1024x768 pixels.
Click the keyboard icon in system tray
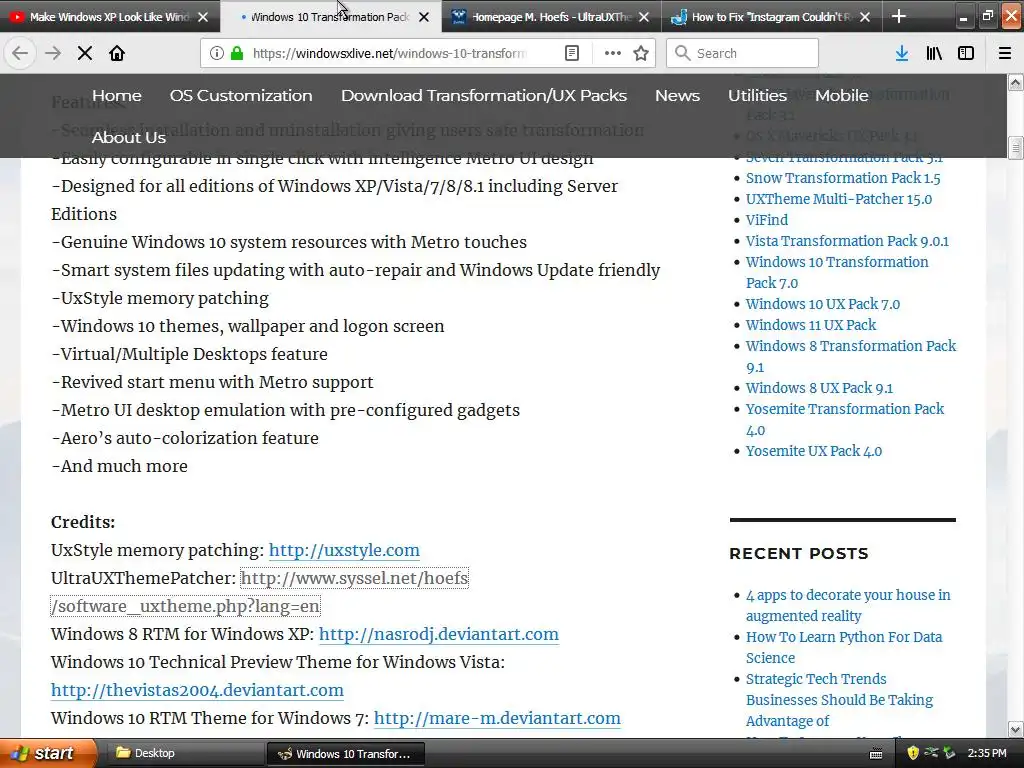click(x=876, y=754)
